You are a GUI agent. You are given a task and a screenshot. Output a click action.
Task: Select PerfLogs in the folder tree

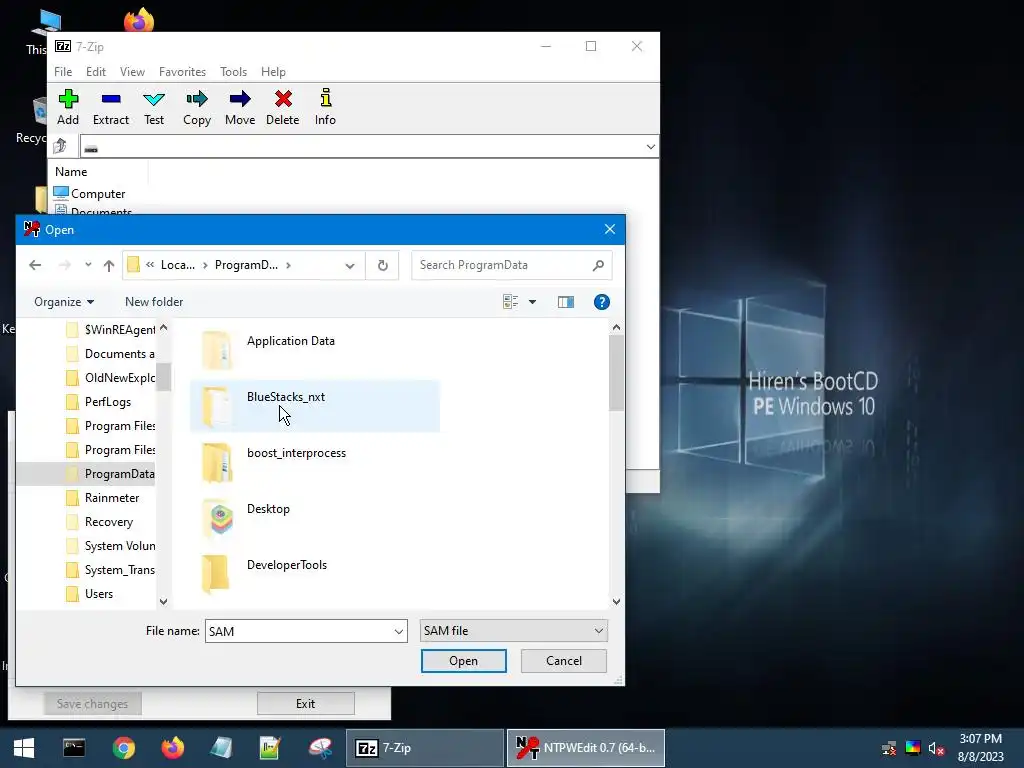coord(107,402)
